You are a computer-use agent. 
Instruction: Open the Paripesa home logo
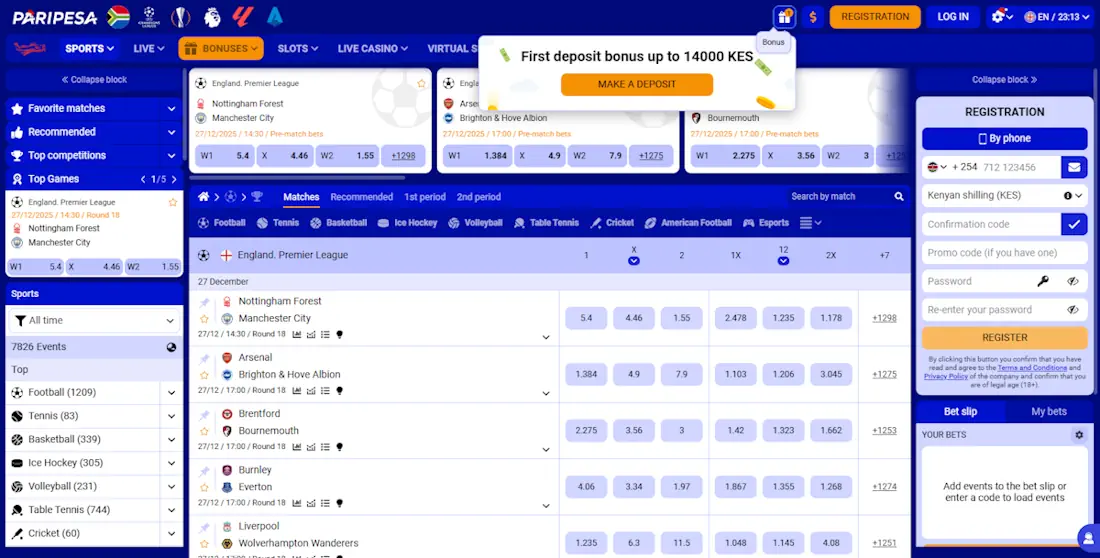(55, 18)
